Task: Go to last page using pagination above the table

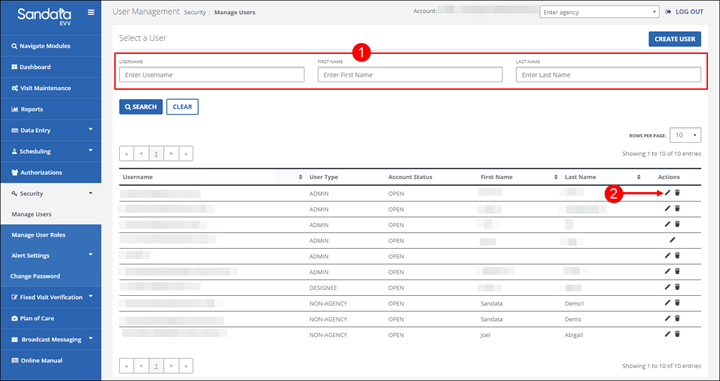Action: 186,154
